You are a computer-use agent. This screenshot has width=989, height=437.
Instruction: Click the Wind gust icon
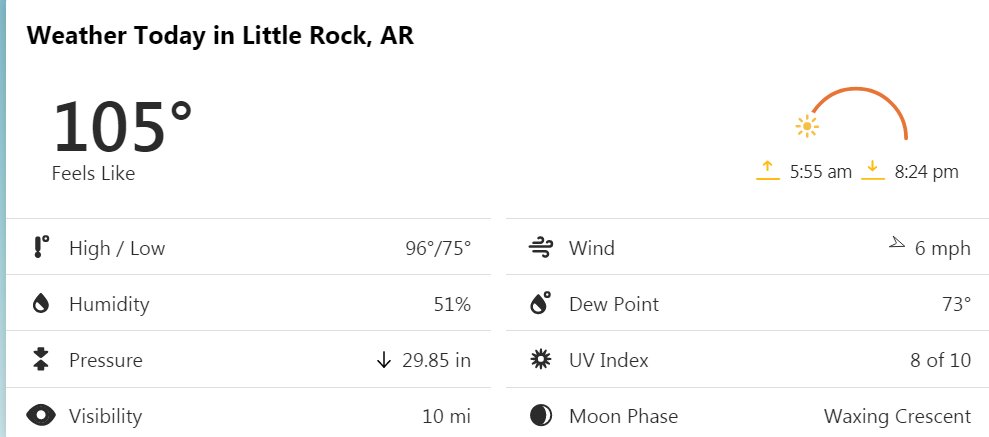pyautogui.click(x=541, y=247)
